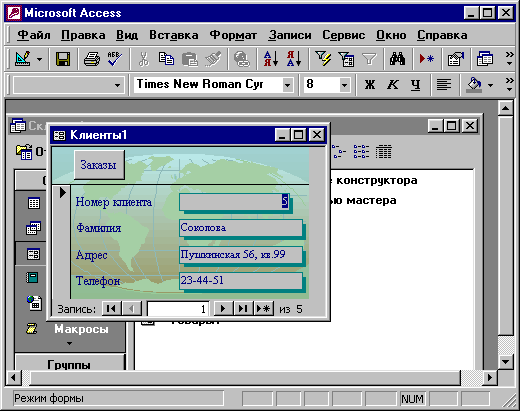Screen dimensions: 520x411
Task: Go to last record
Action: point(243,309)
